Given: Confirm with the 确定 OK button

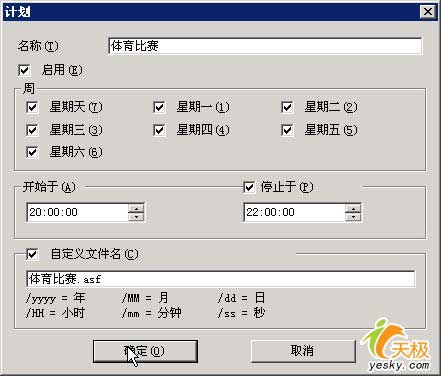Looking at the screenshot, I should click(145, 351).
